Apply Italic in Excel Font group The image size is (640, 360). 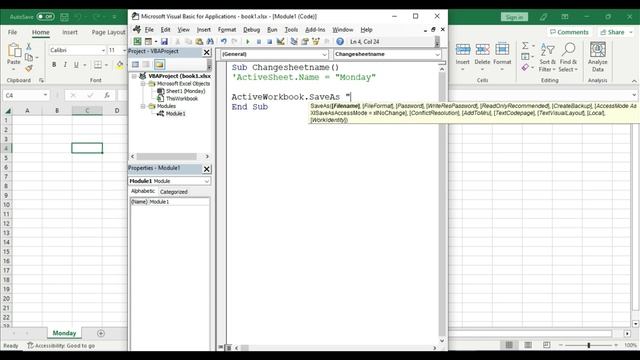[x=65, y=64]
